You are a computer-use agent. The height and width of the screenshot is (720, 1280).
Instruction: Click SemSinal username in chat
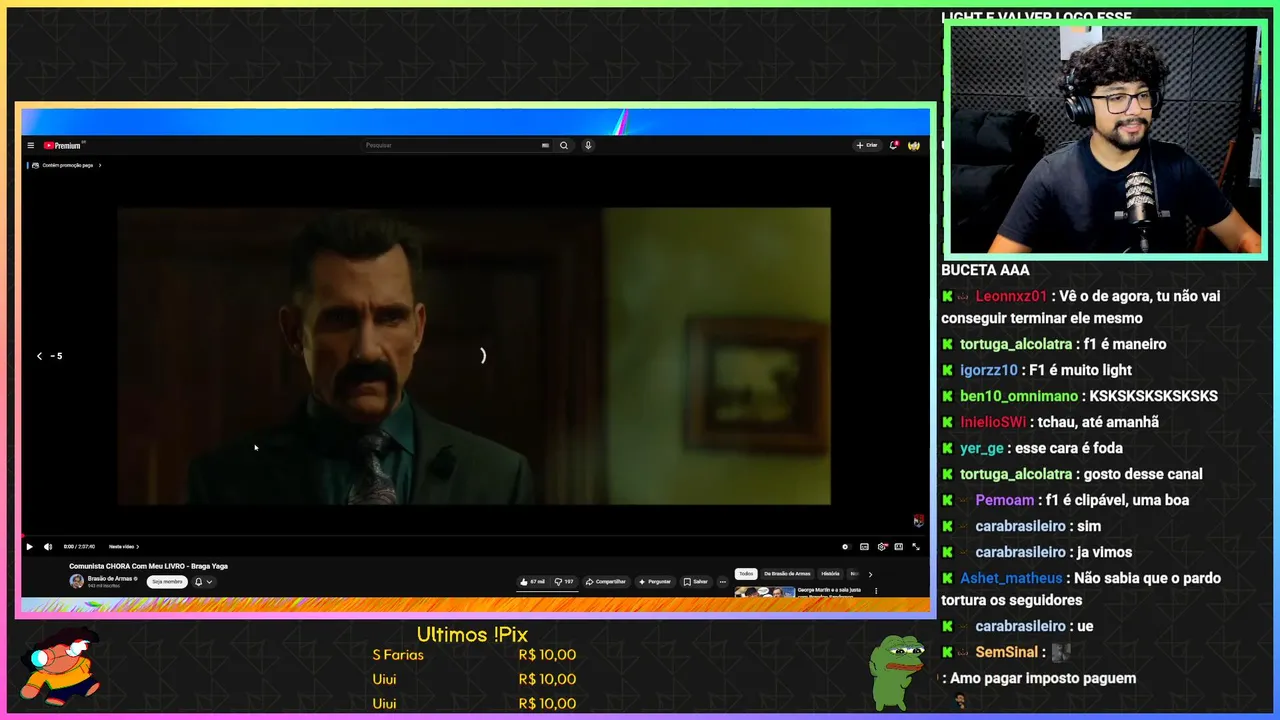point(1006,652)
